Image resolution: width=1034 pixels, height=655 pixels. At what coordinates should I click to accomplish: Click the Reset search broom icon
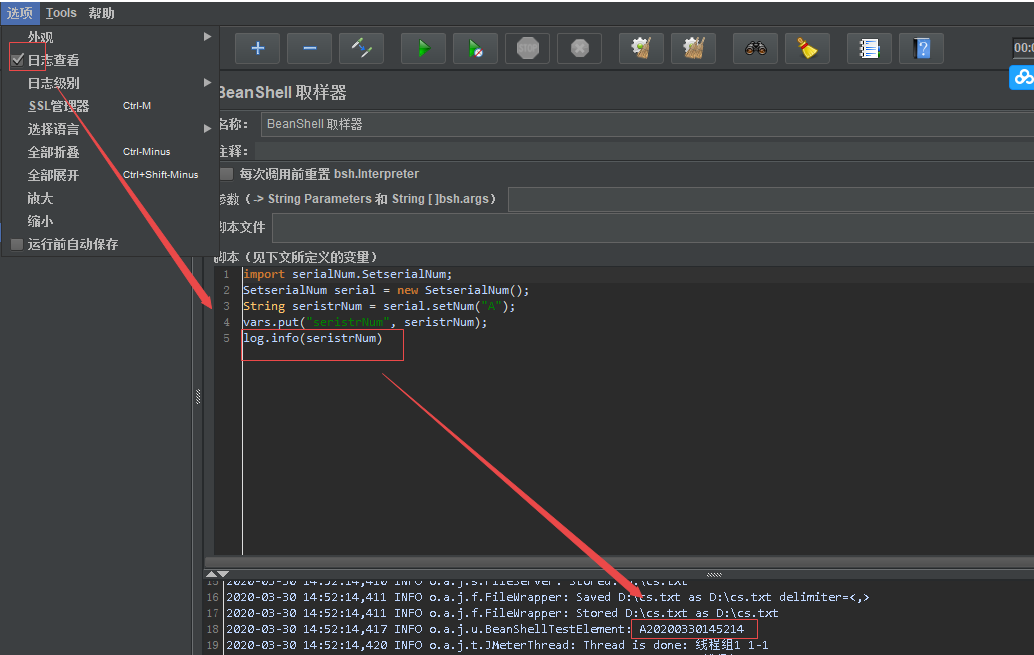[807, 48]
